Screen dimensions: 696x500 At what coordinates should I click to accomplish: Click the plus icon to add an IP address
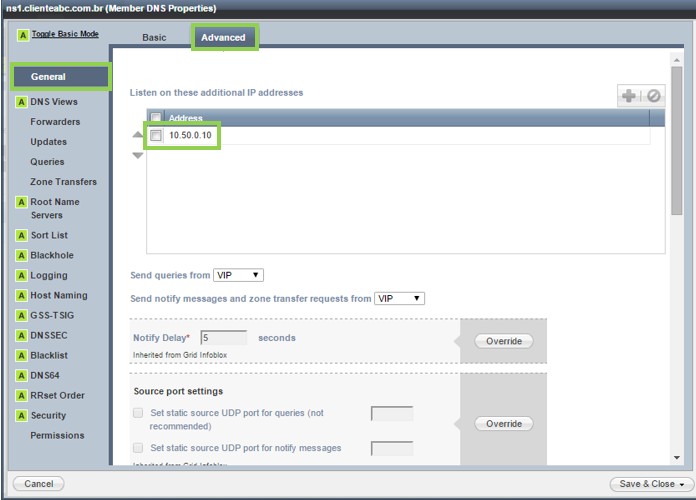(x=629, y=96)
